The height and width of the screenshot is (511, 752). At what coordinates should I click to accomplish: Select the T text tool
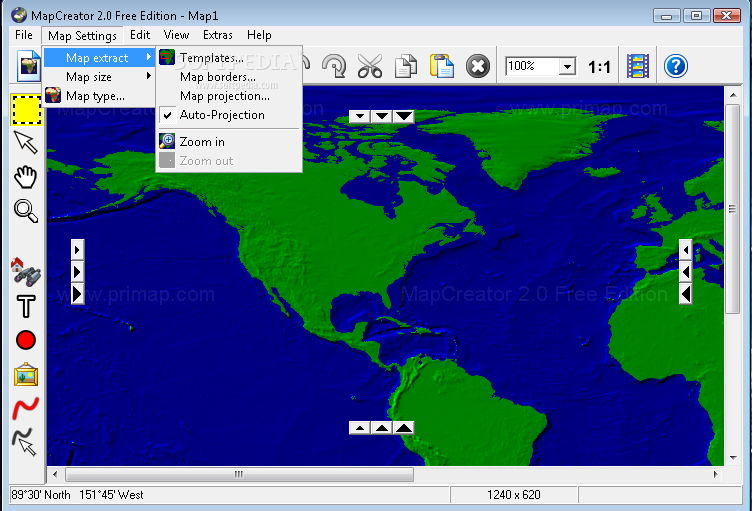click(x=25, y=306)
